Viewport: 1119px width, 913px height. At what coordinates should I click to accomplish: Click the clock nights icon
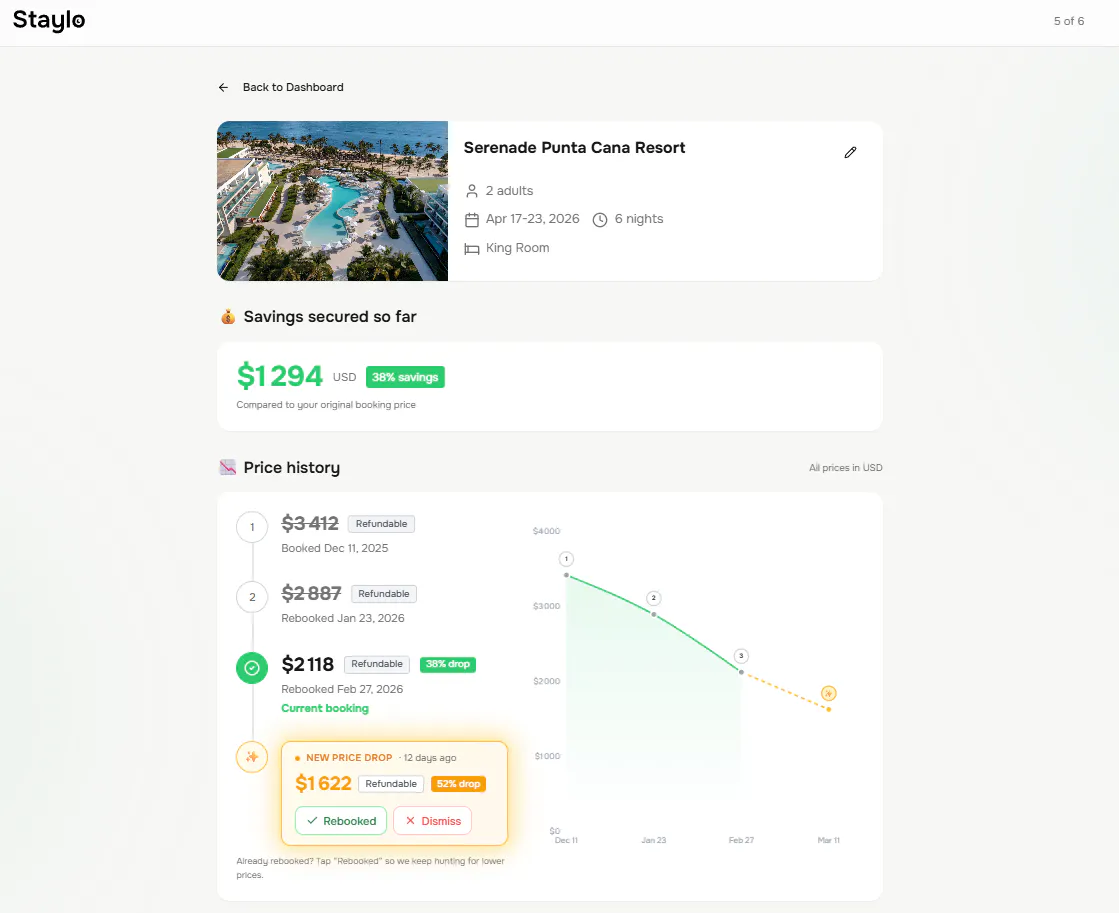click(x=600, y=219)
